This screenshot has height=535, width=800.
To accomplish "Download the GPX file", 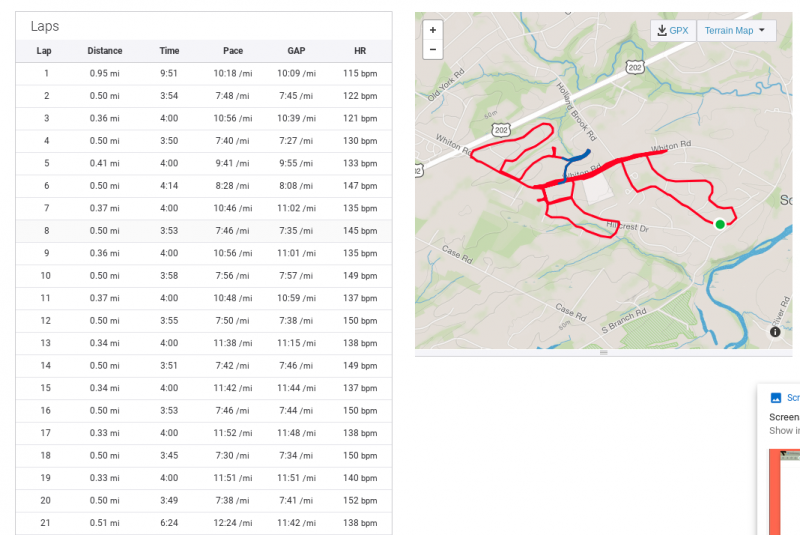I will pos(672,31).
